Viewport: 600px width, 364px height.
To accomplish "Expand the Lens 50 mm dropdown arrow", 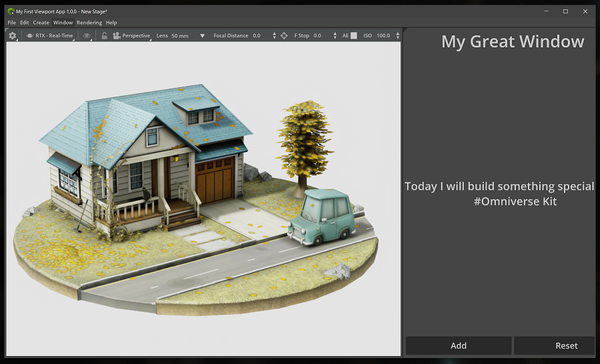I will [202, 36].
